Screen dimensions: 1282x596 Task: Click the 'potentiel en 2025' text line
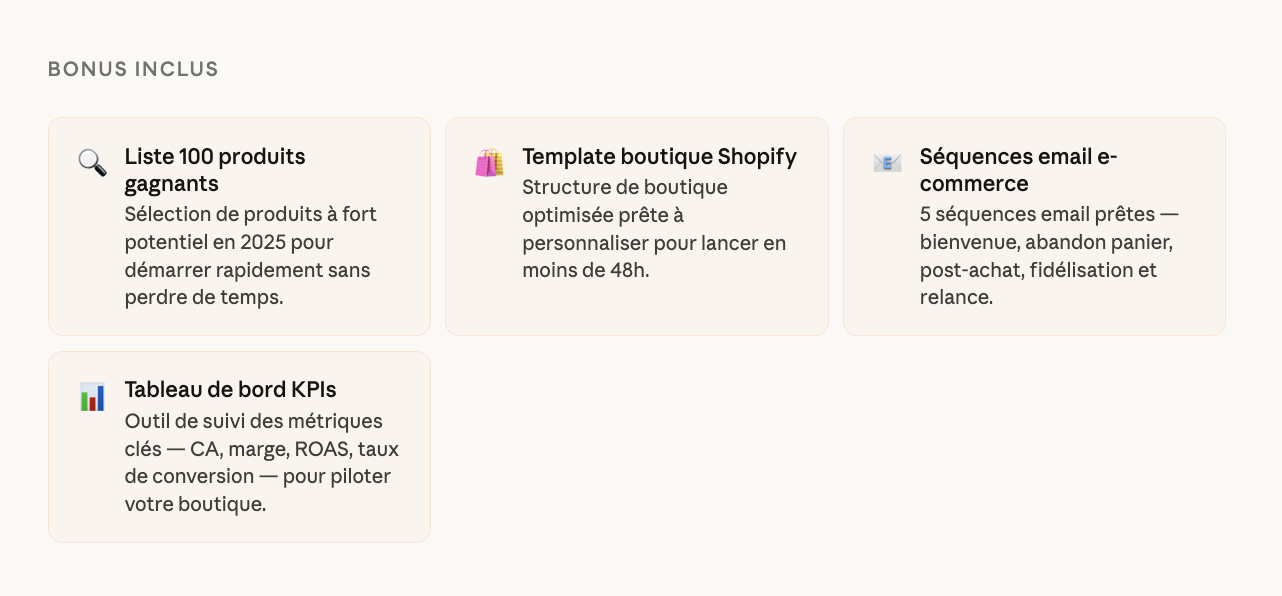click(x=229, y=242)
